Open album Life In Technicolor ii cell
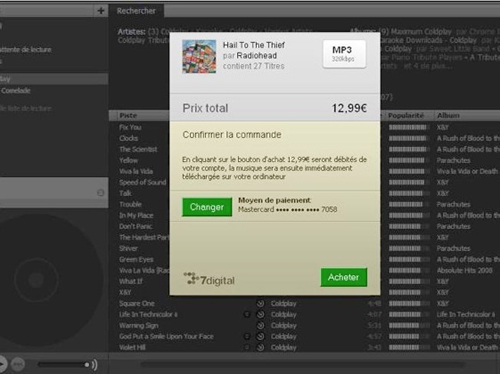Screen dimensions: 500x374 (466, 314)
